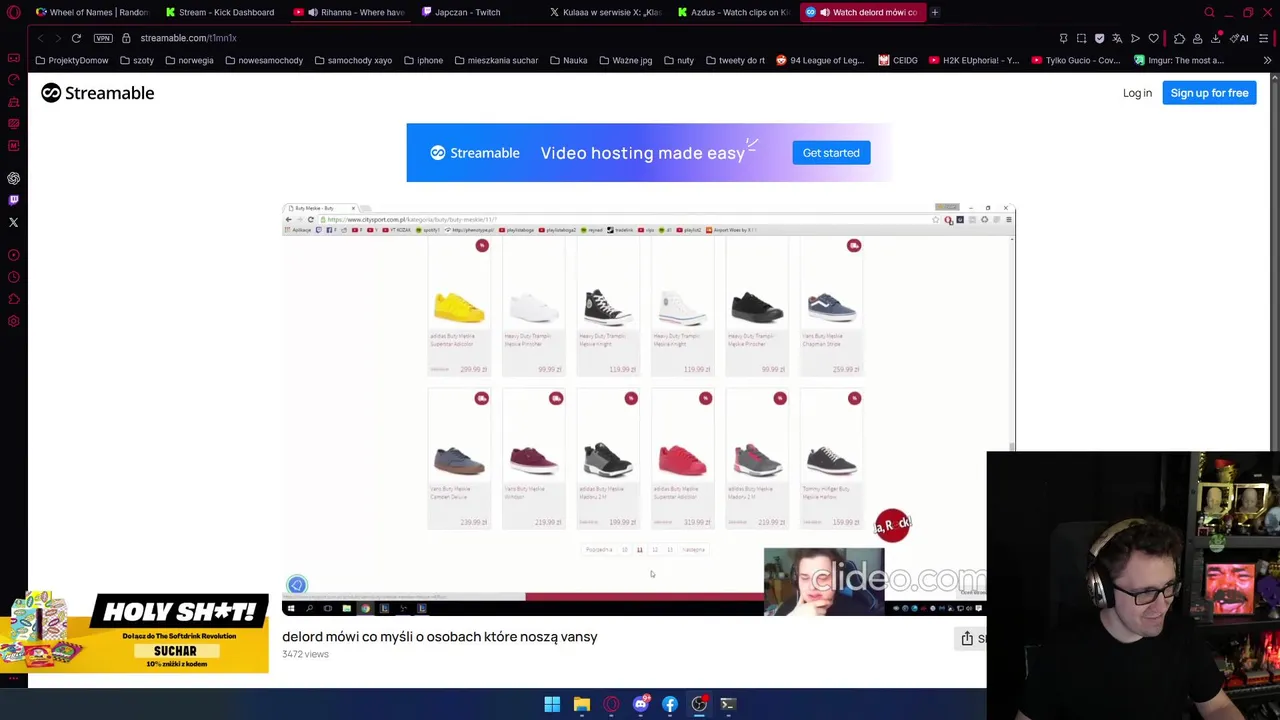Open the AI assistant button
This screenshot has height=720, width=1280.
click(x=1239, y=38)
